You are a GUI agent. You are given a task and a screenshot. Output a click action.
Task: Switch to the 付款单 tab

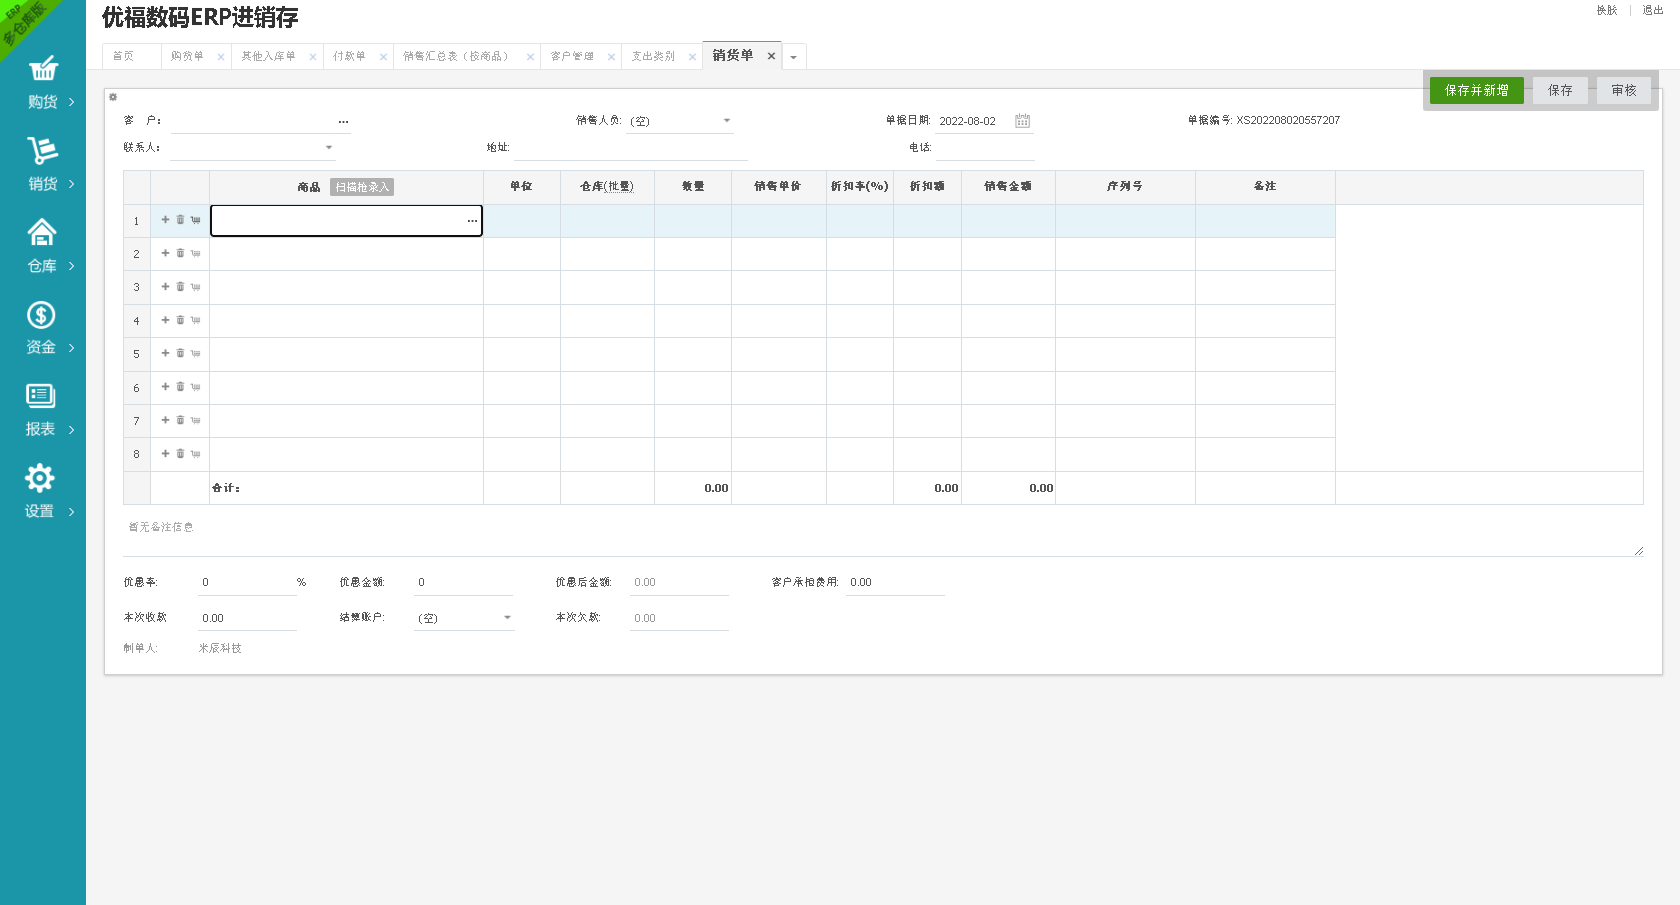pos(349,57)
